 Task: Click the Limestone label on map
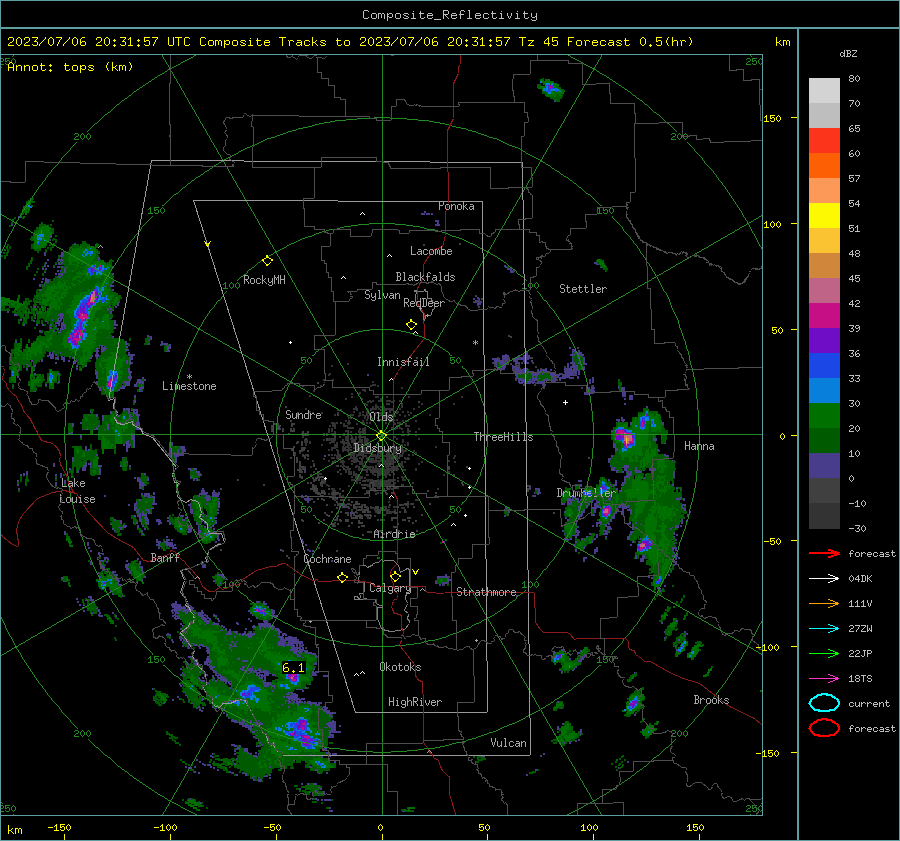pyautogui.click(x=189, y=386)
